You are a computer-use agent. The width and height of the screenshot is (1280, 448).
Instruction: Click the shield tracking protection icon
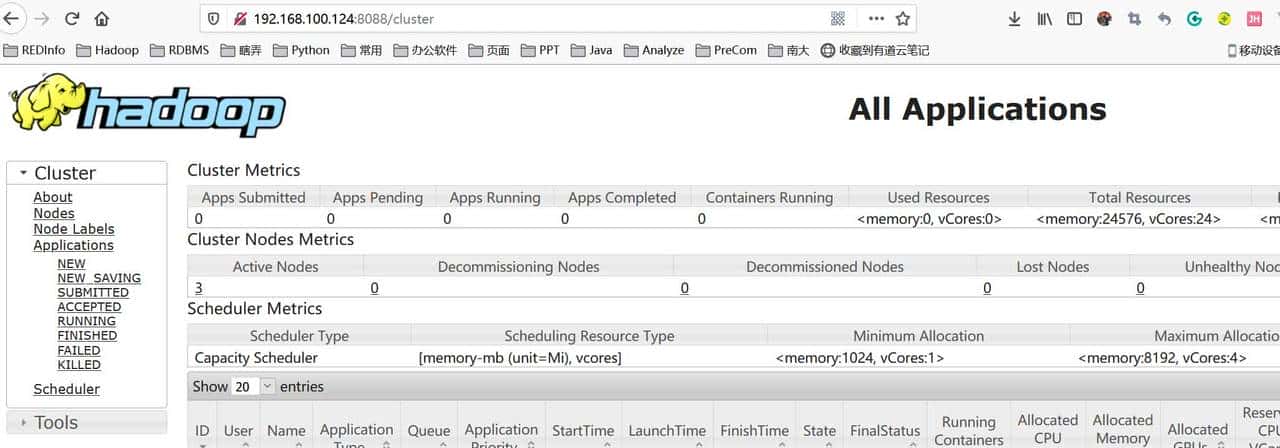click(x=213, y=18)
